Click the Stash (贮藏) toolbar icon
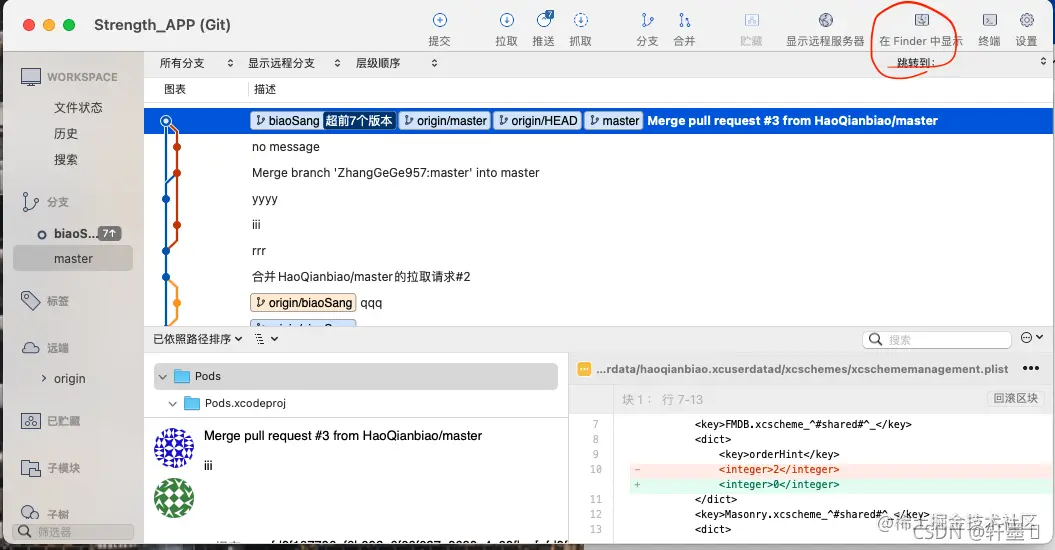The image size is (1055, 550). tap(752, 20)
